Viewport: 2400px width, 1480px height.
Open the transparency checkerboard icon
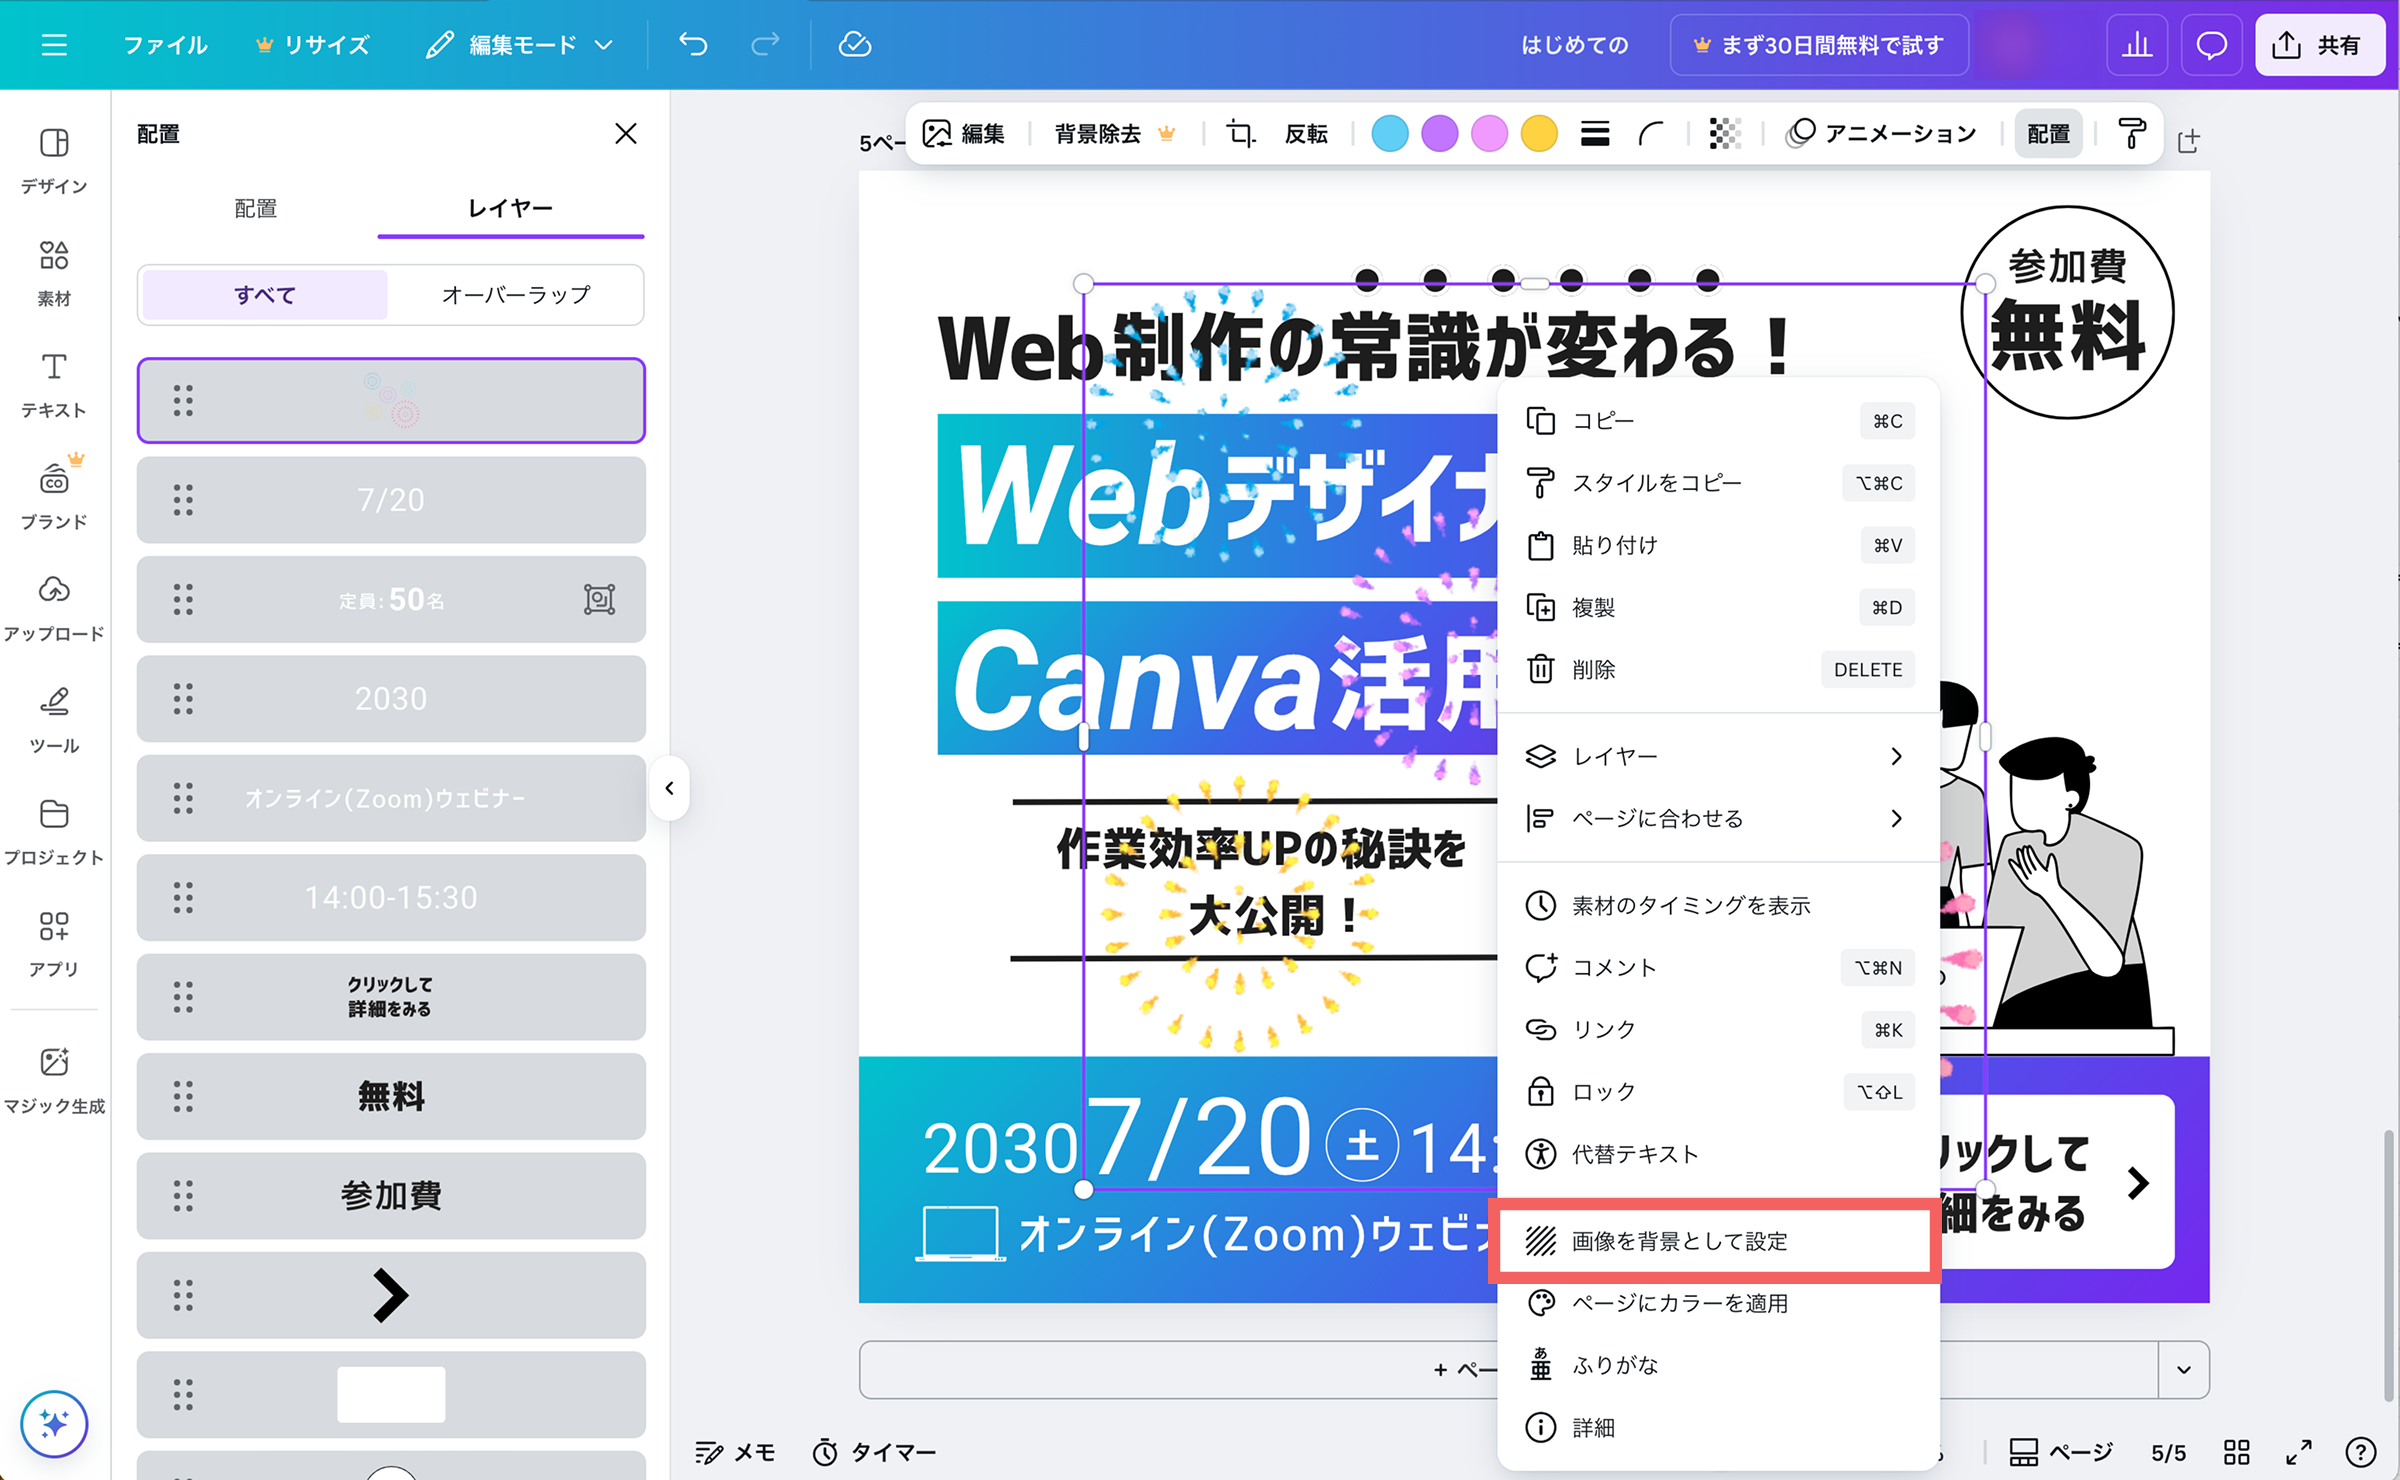[1725, 134]
